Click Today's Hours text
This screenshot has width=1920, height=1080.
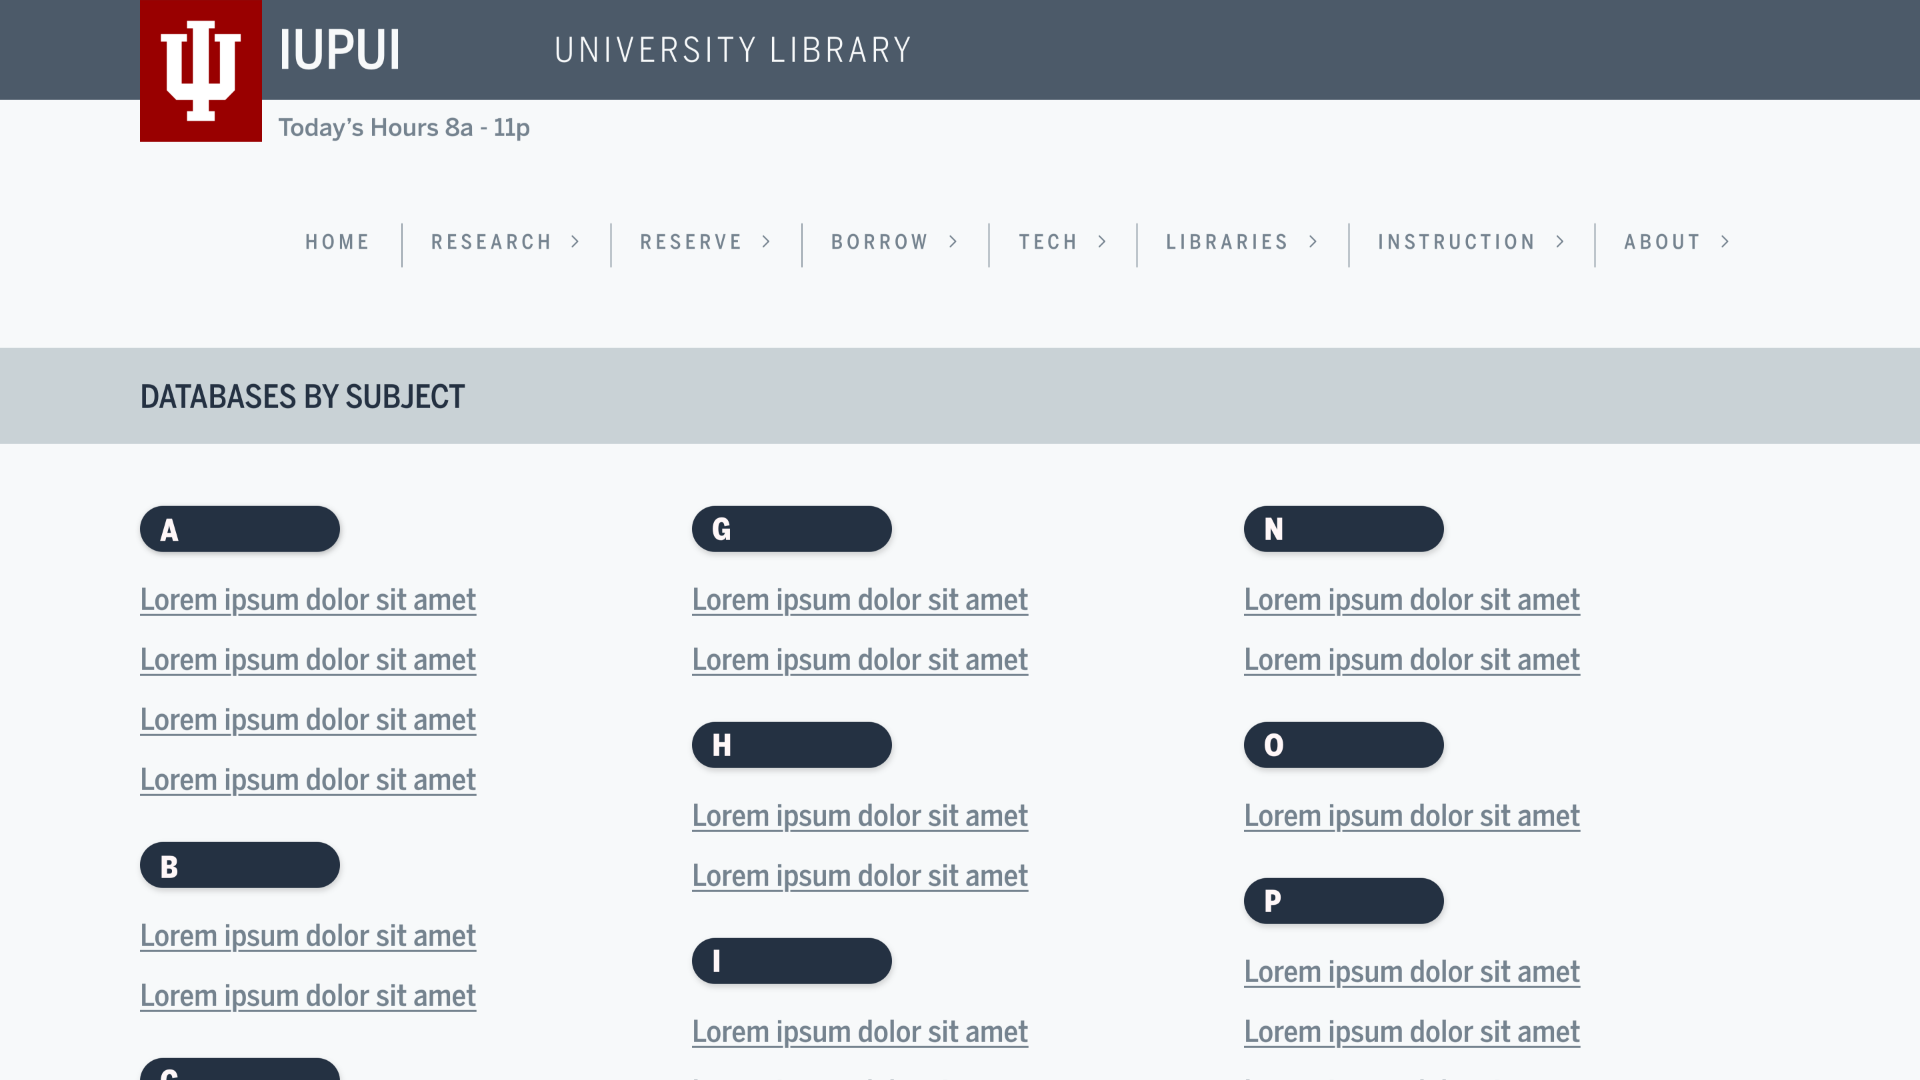(x=404, y=128)
